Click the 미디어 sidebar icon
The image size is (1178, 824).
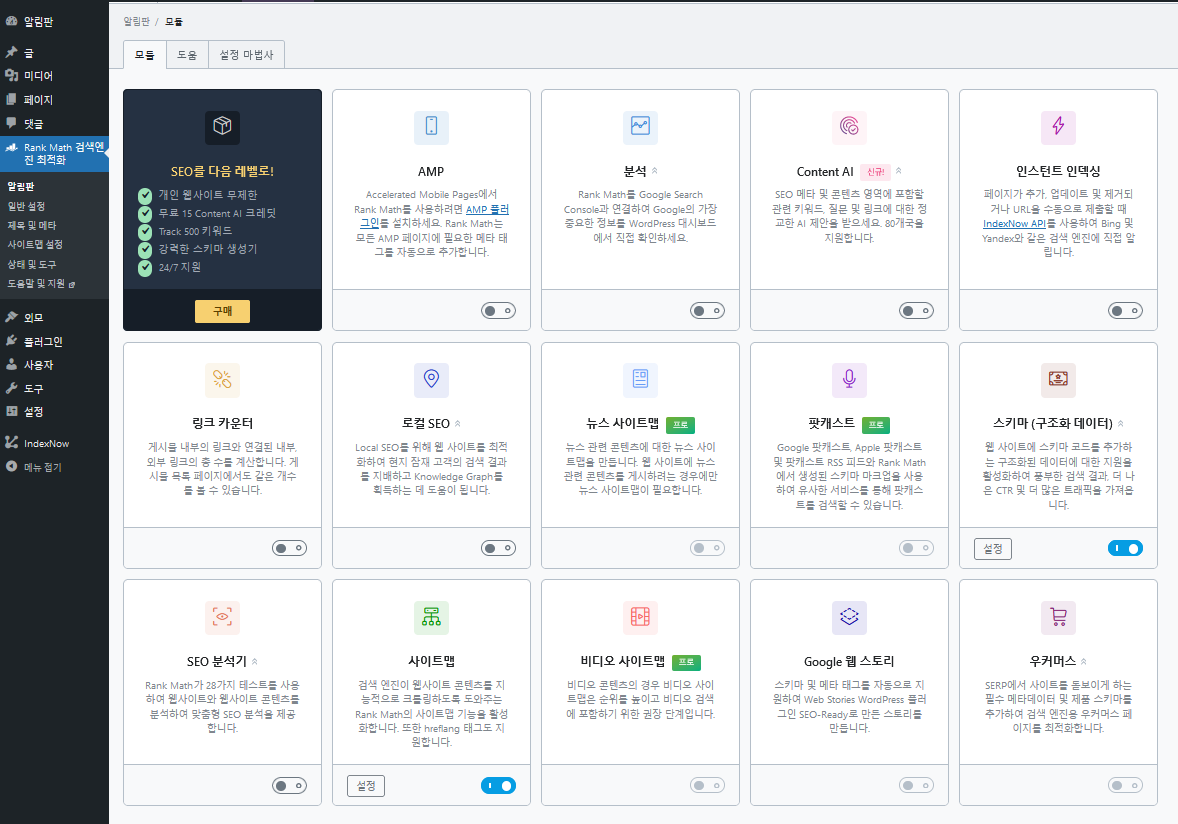(12, 75)
